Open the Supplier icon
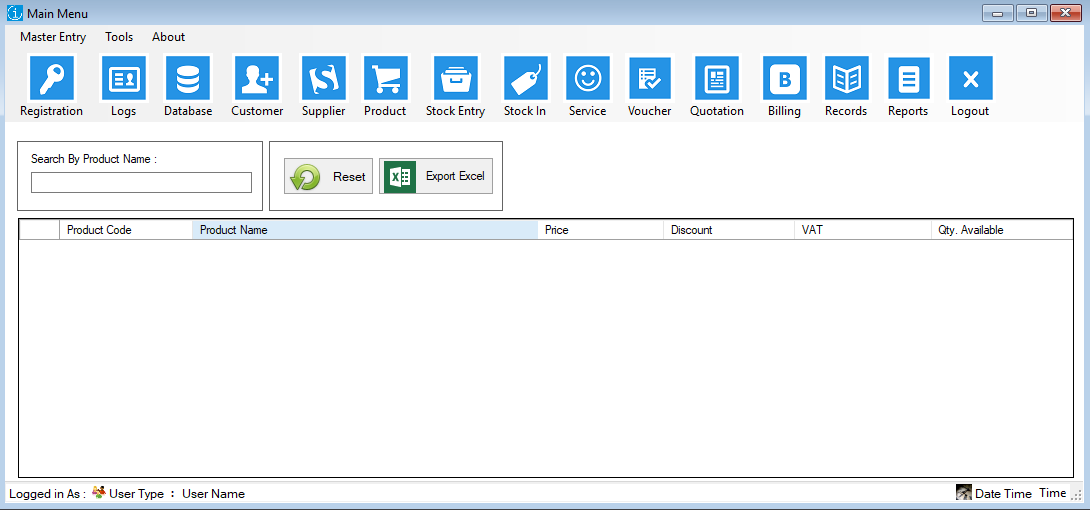 point(323,78)
